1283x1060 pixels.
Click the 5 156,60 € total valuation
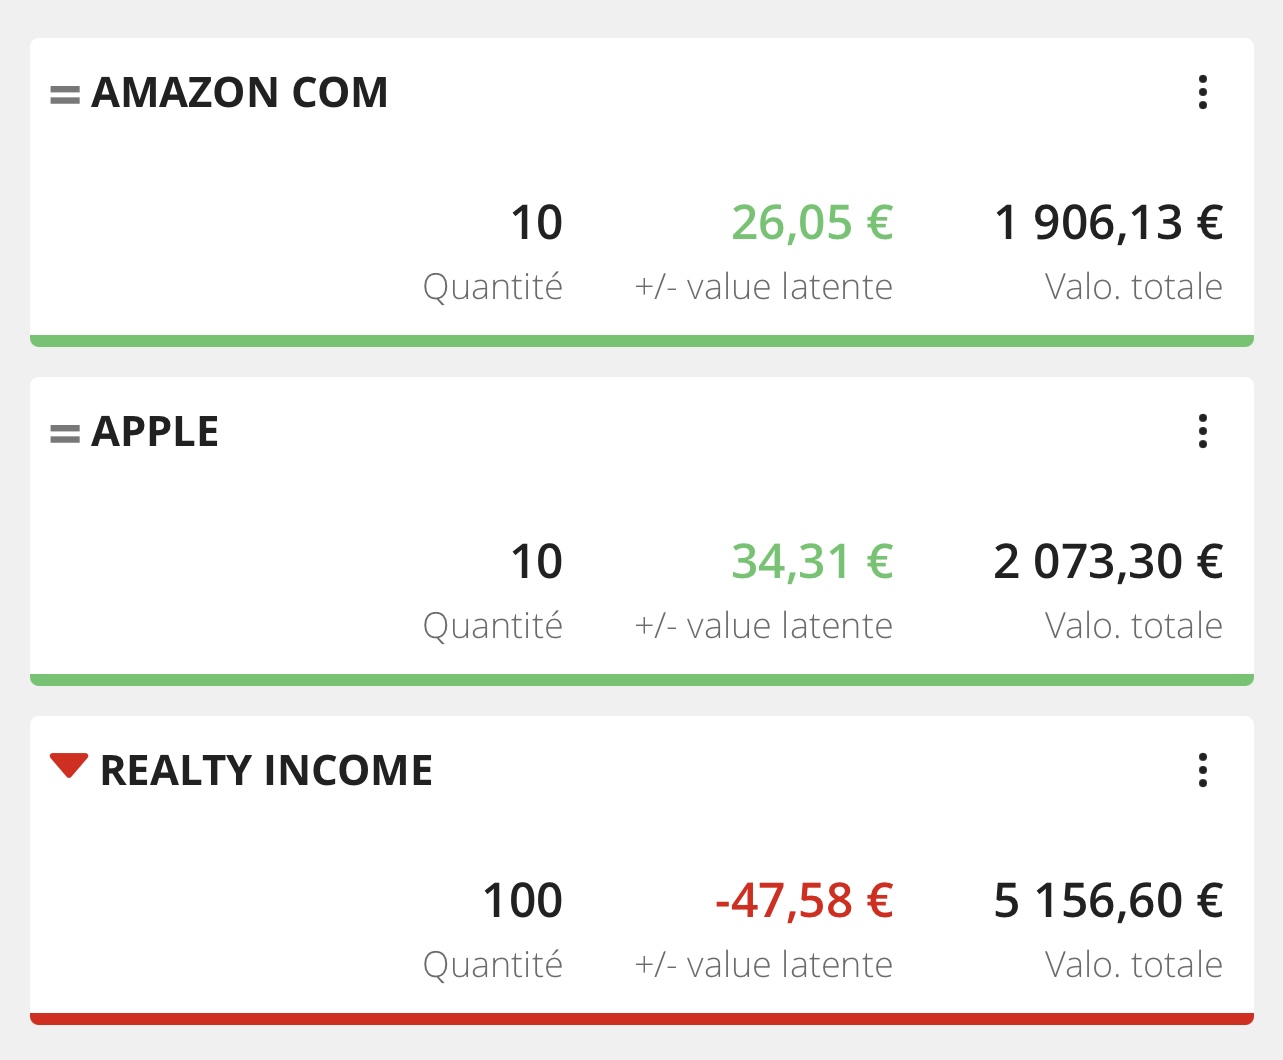[1108, 900]
